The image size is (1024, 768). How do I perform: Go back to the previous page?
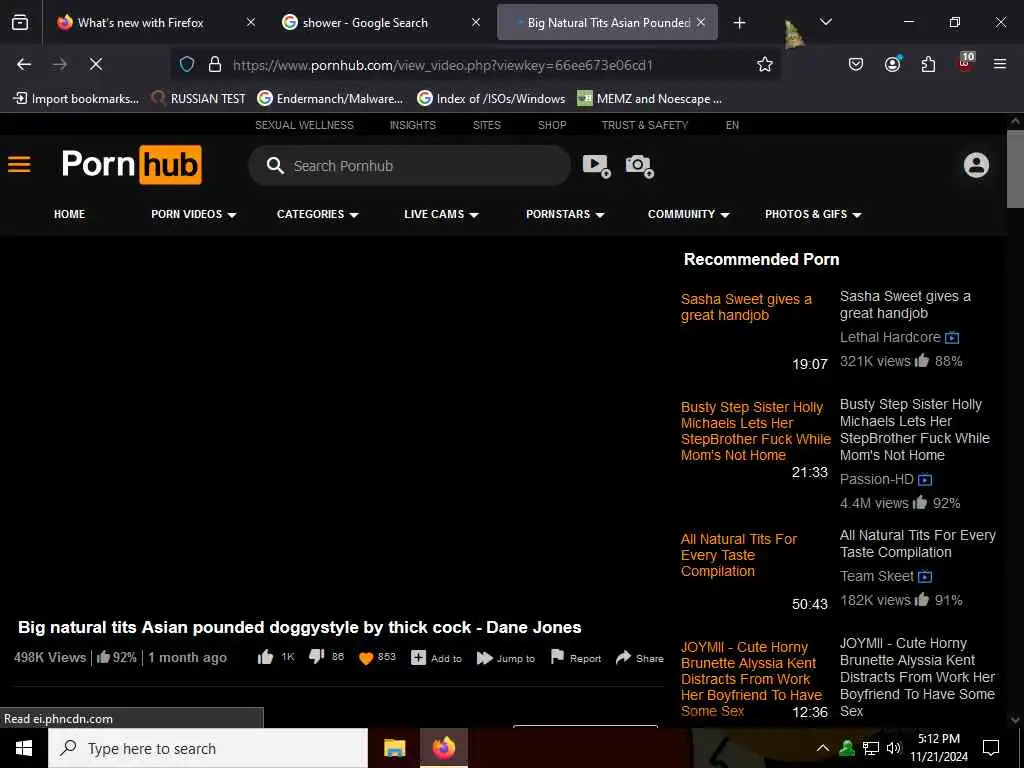(24, 64)
